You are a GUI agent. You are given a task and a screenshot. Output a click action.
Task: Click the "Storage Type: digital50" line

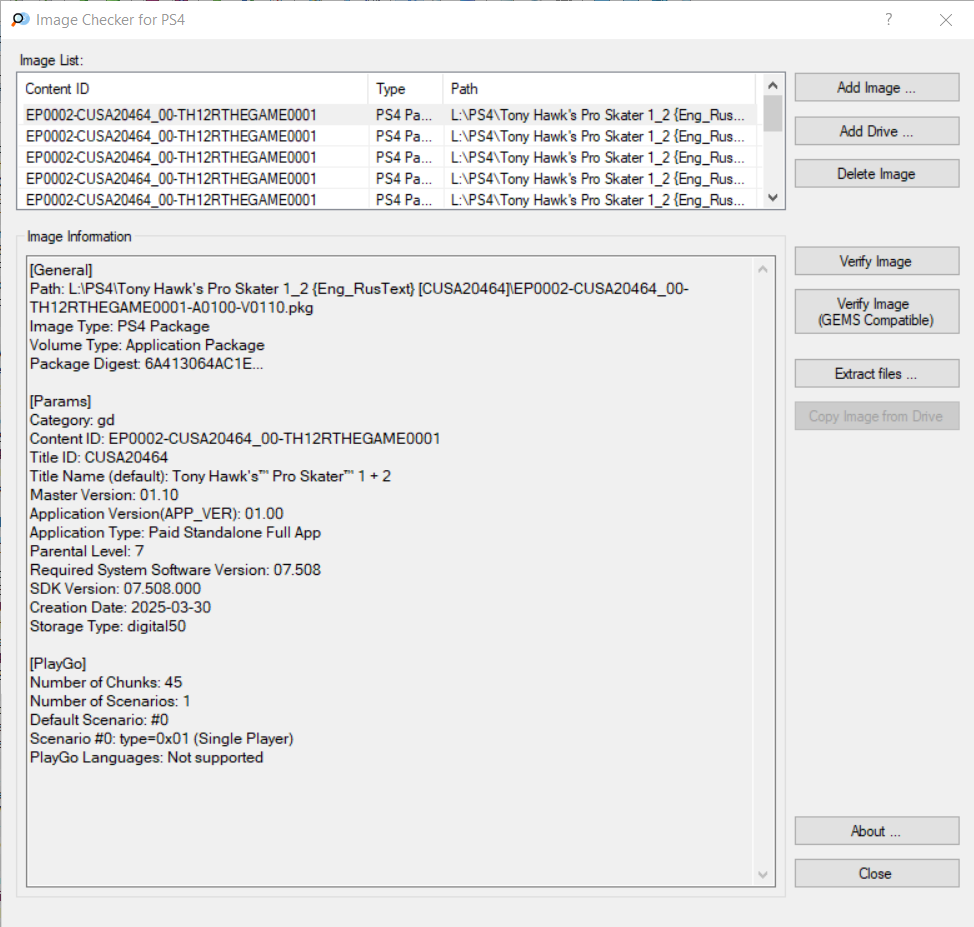pyautogui.click(x=108, y=626)
